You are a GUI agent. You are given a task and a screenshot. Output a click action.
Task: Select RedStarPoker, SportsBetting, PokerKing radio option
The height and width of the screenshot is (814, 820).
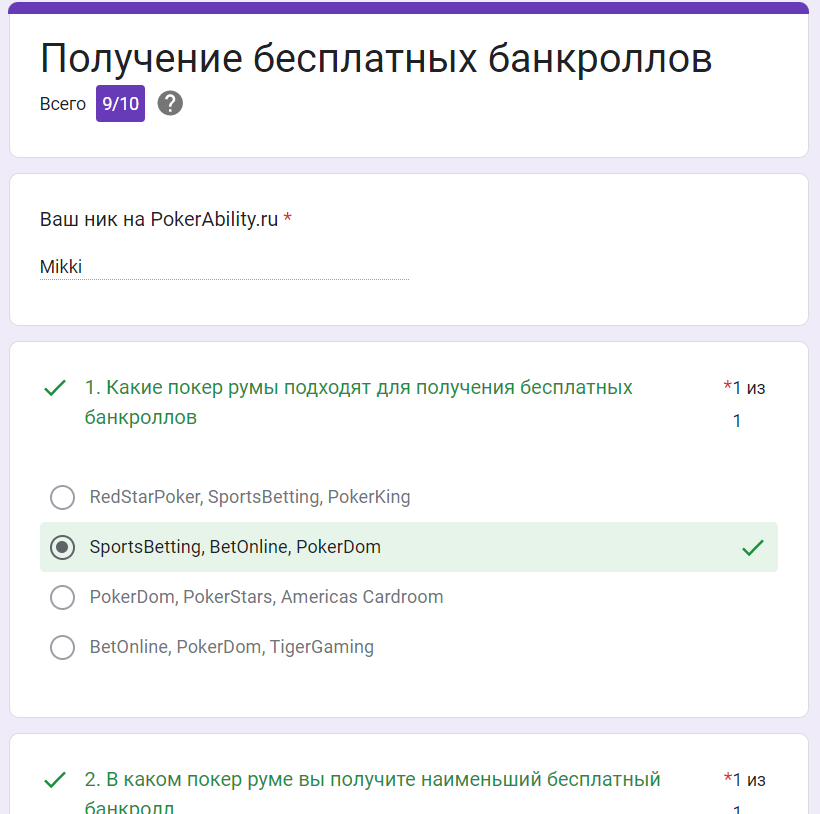(62, 497)
